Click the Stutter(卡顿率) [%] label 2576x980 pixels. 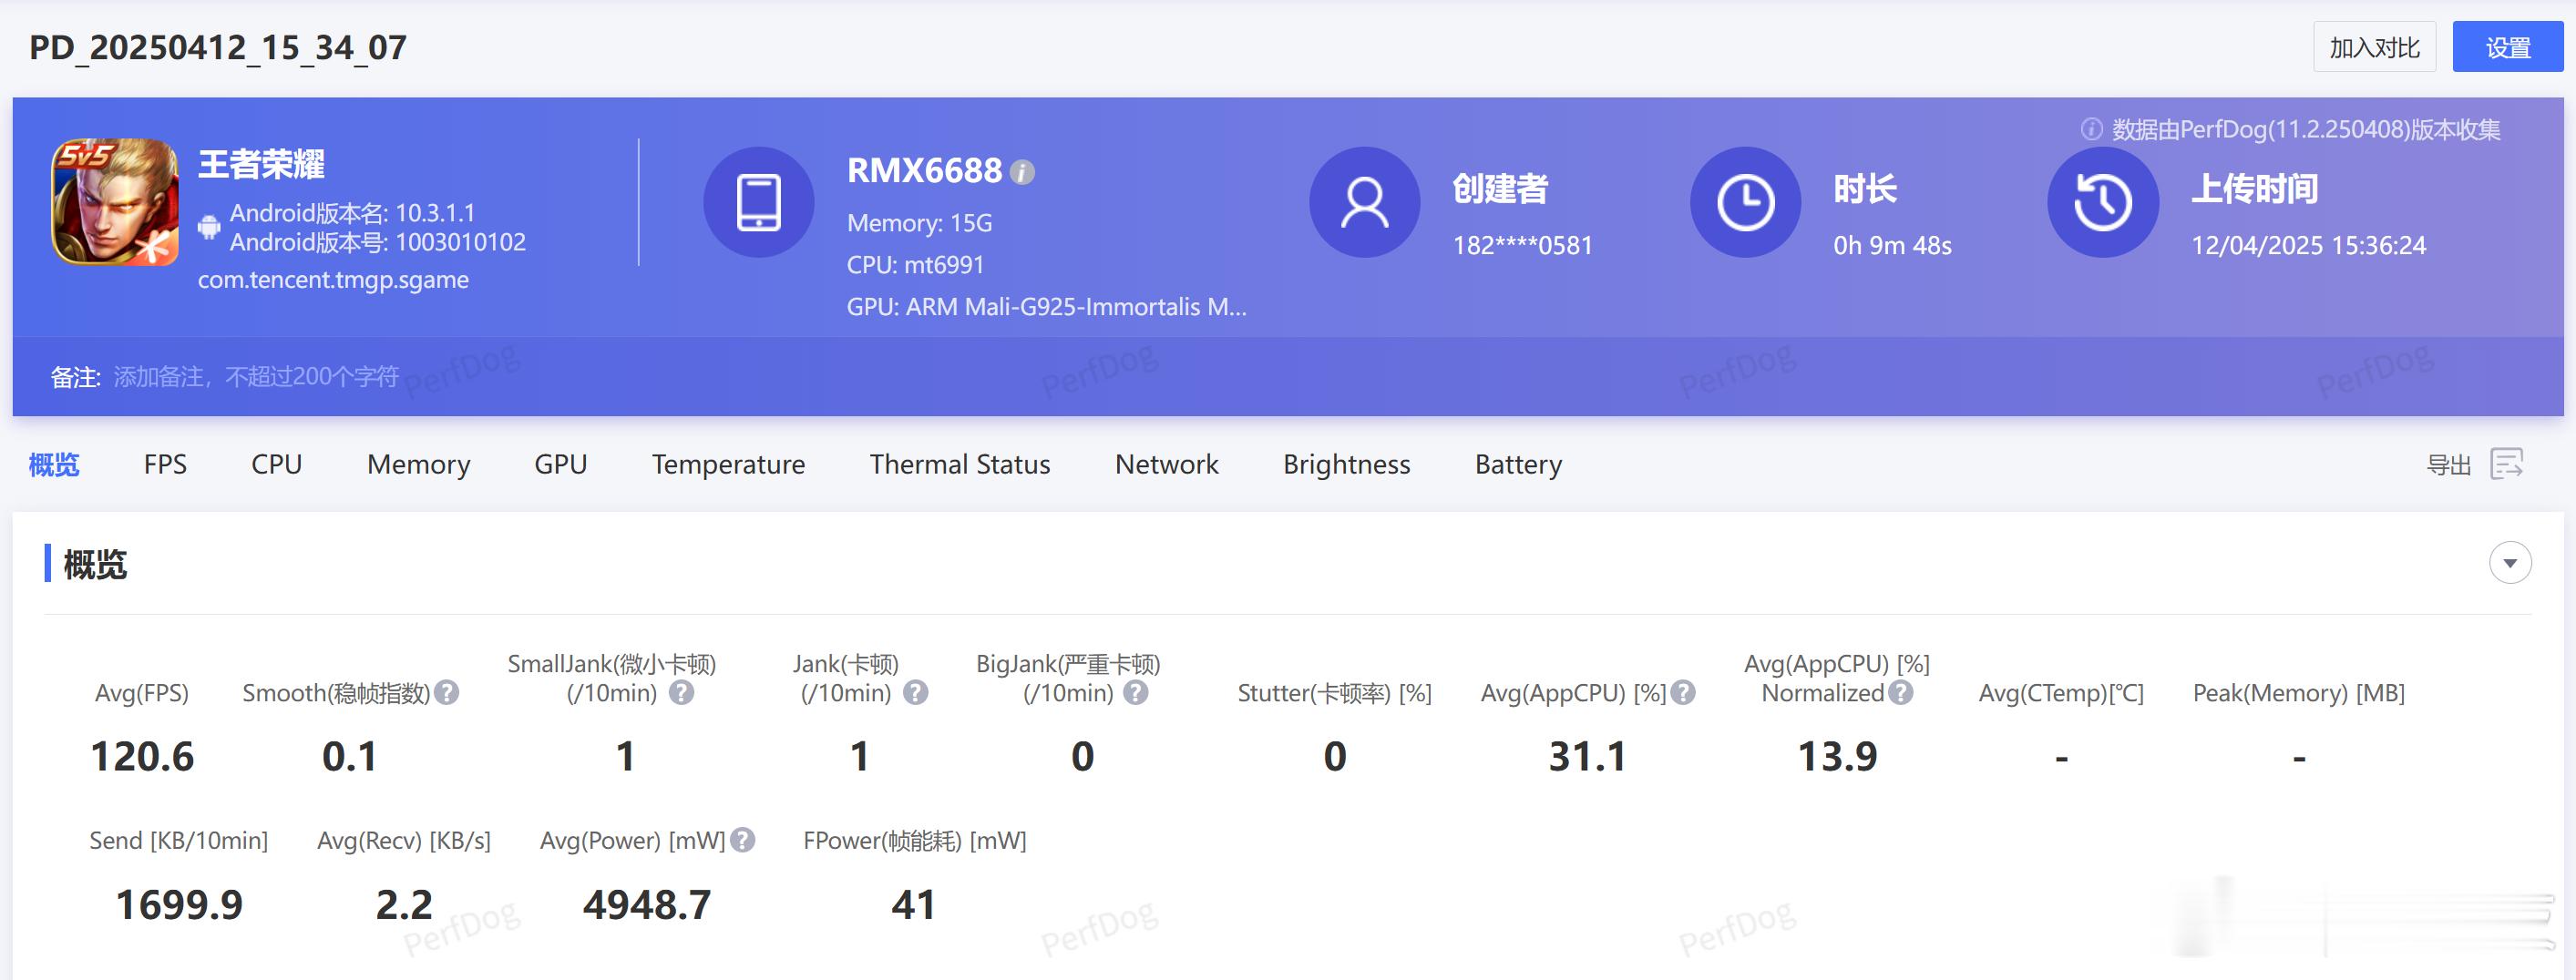click(x=1334, y=693)
